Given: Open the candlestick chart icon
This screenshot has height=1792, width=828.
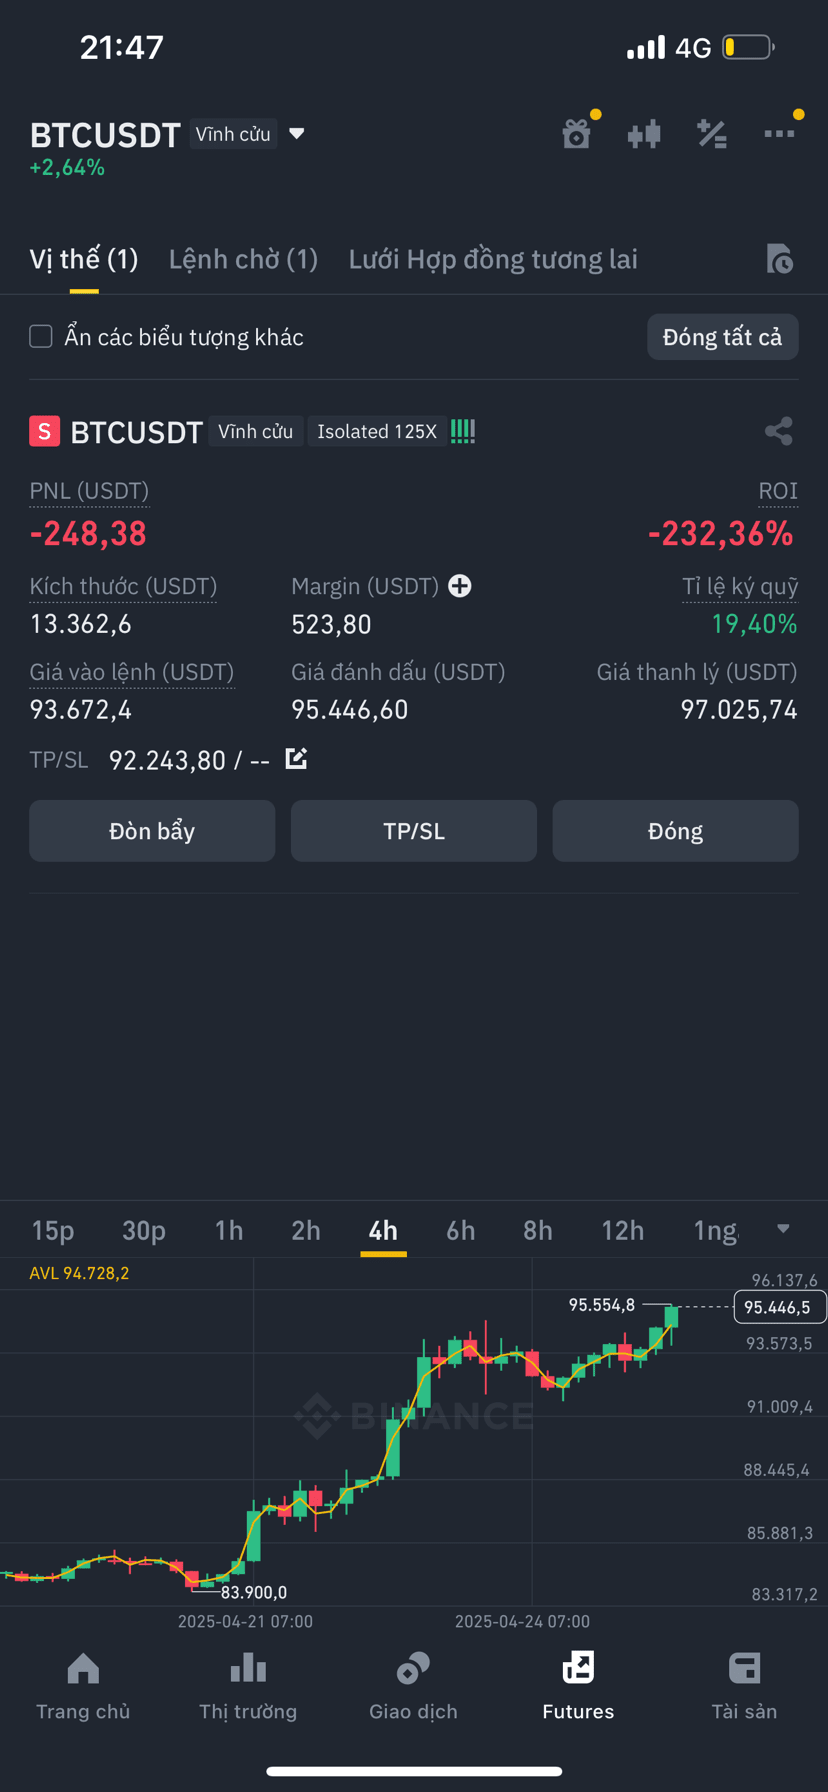Looking at the screenshot, I should [x=644, y=133].
